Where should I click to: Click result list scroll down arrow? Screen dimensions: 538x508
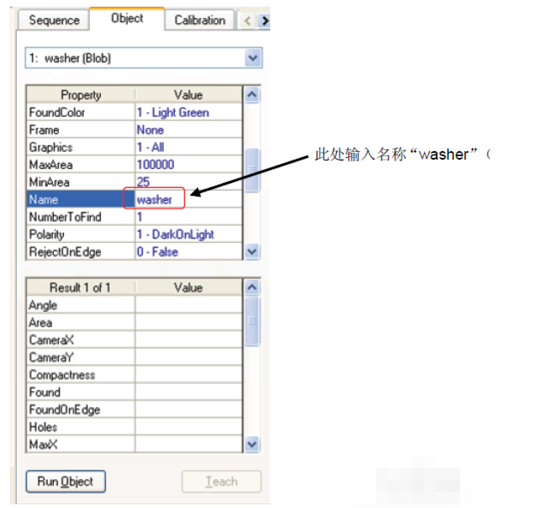coord(252,445)
